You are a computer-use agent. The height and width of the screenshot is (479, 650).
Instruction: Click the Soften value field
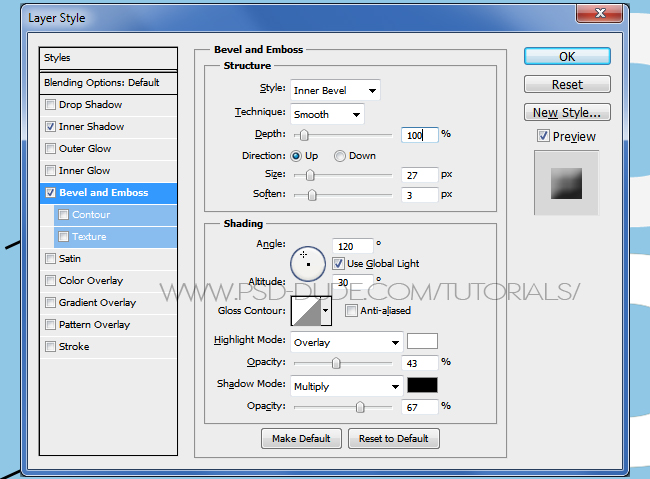click(x=420, y=195)
